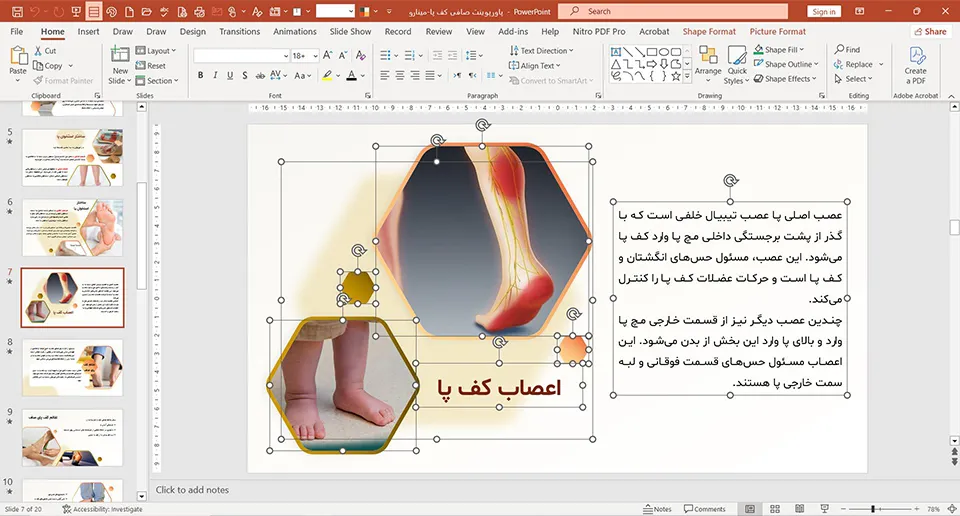Click the New Slide icon

click(120, 55)
